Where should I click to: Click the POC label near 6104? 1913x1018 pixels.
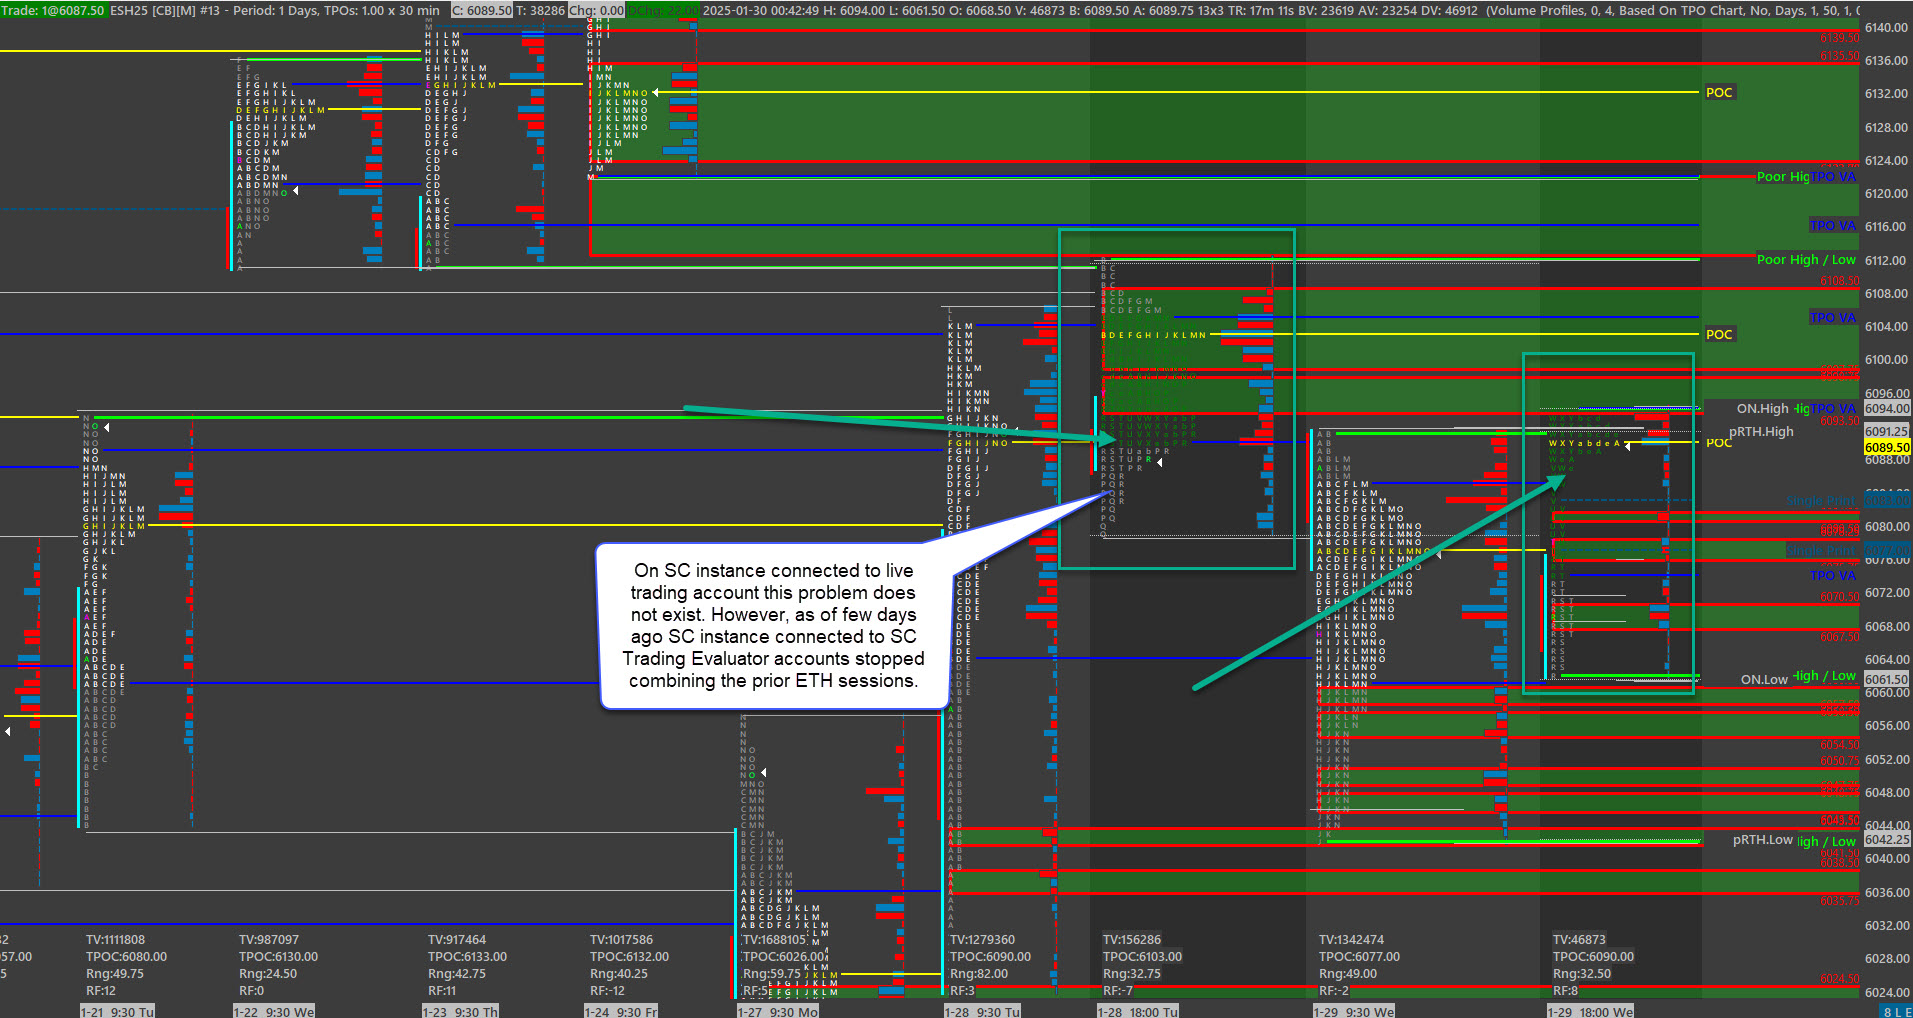[x=1719, y=334]
